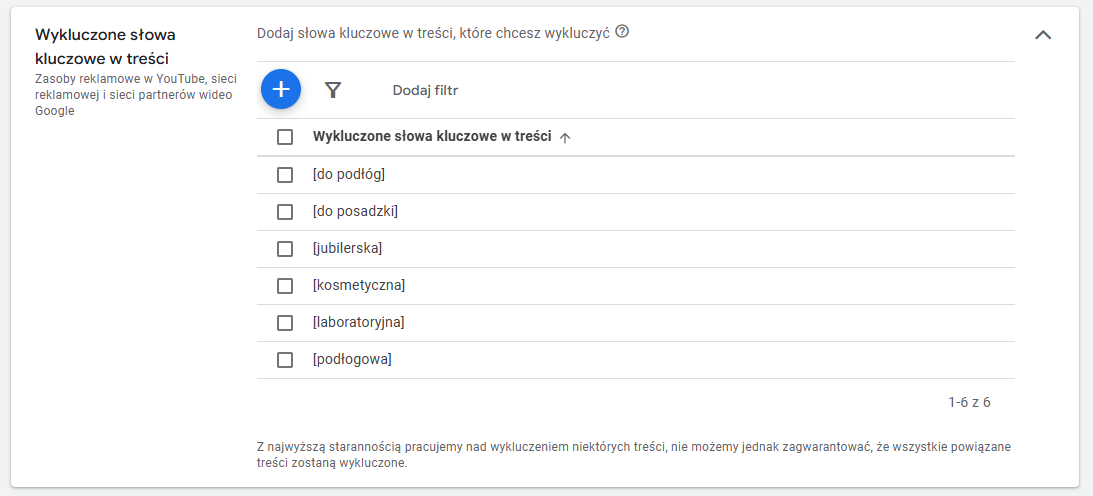Check the [kosmetyczna] keyword checkbox
1093x496 pixels.
click(285, 286)
